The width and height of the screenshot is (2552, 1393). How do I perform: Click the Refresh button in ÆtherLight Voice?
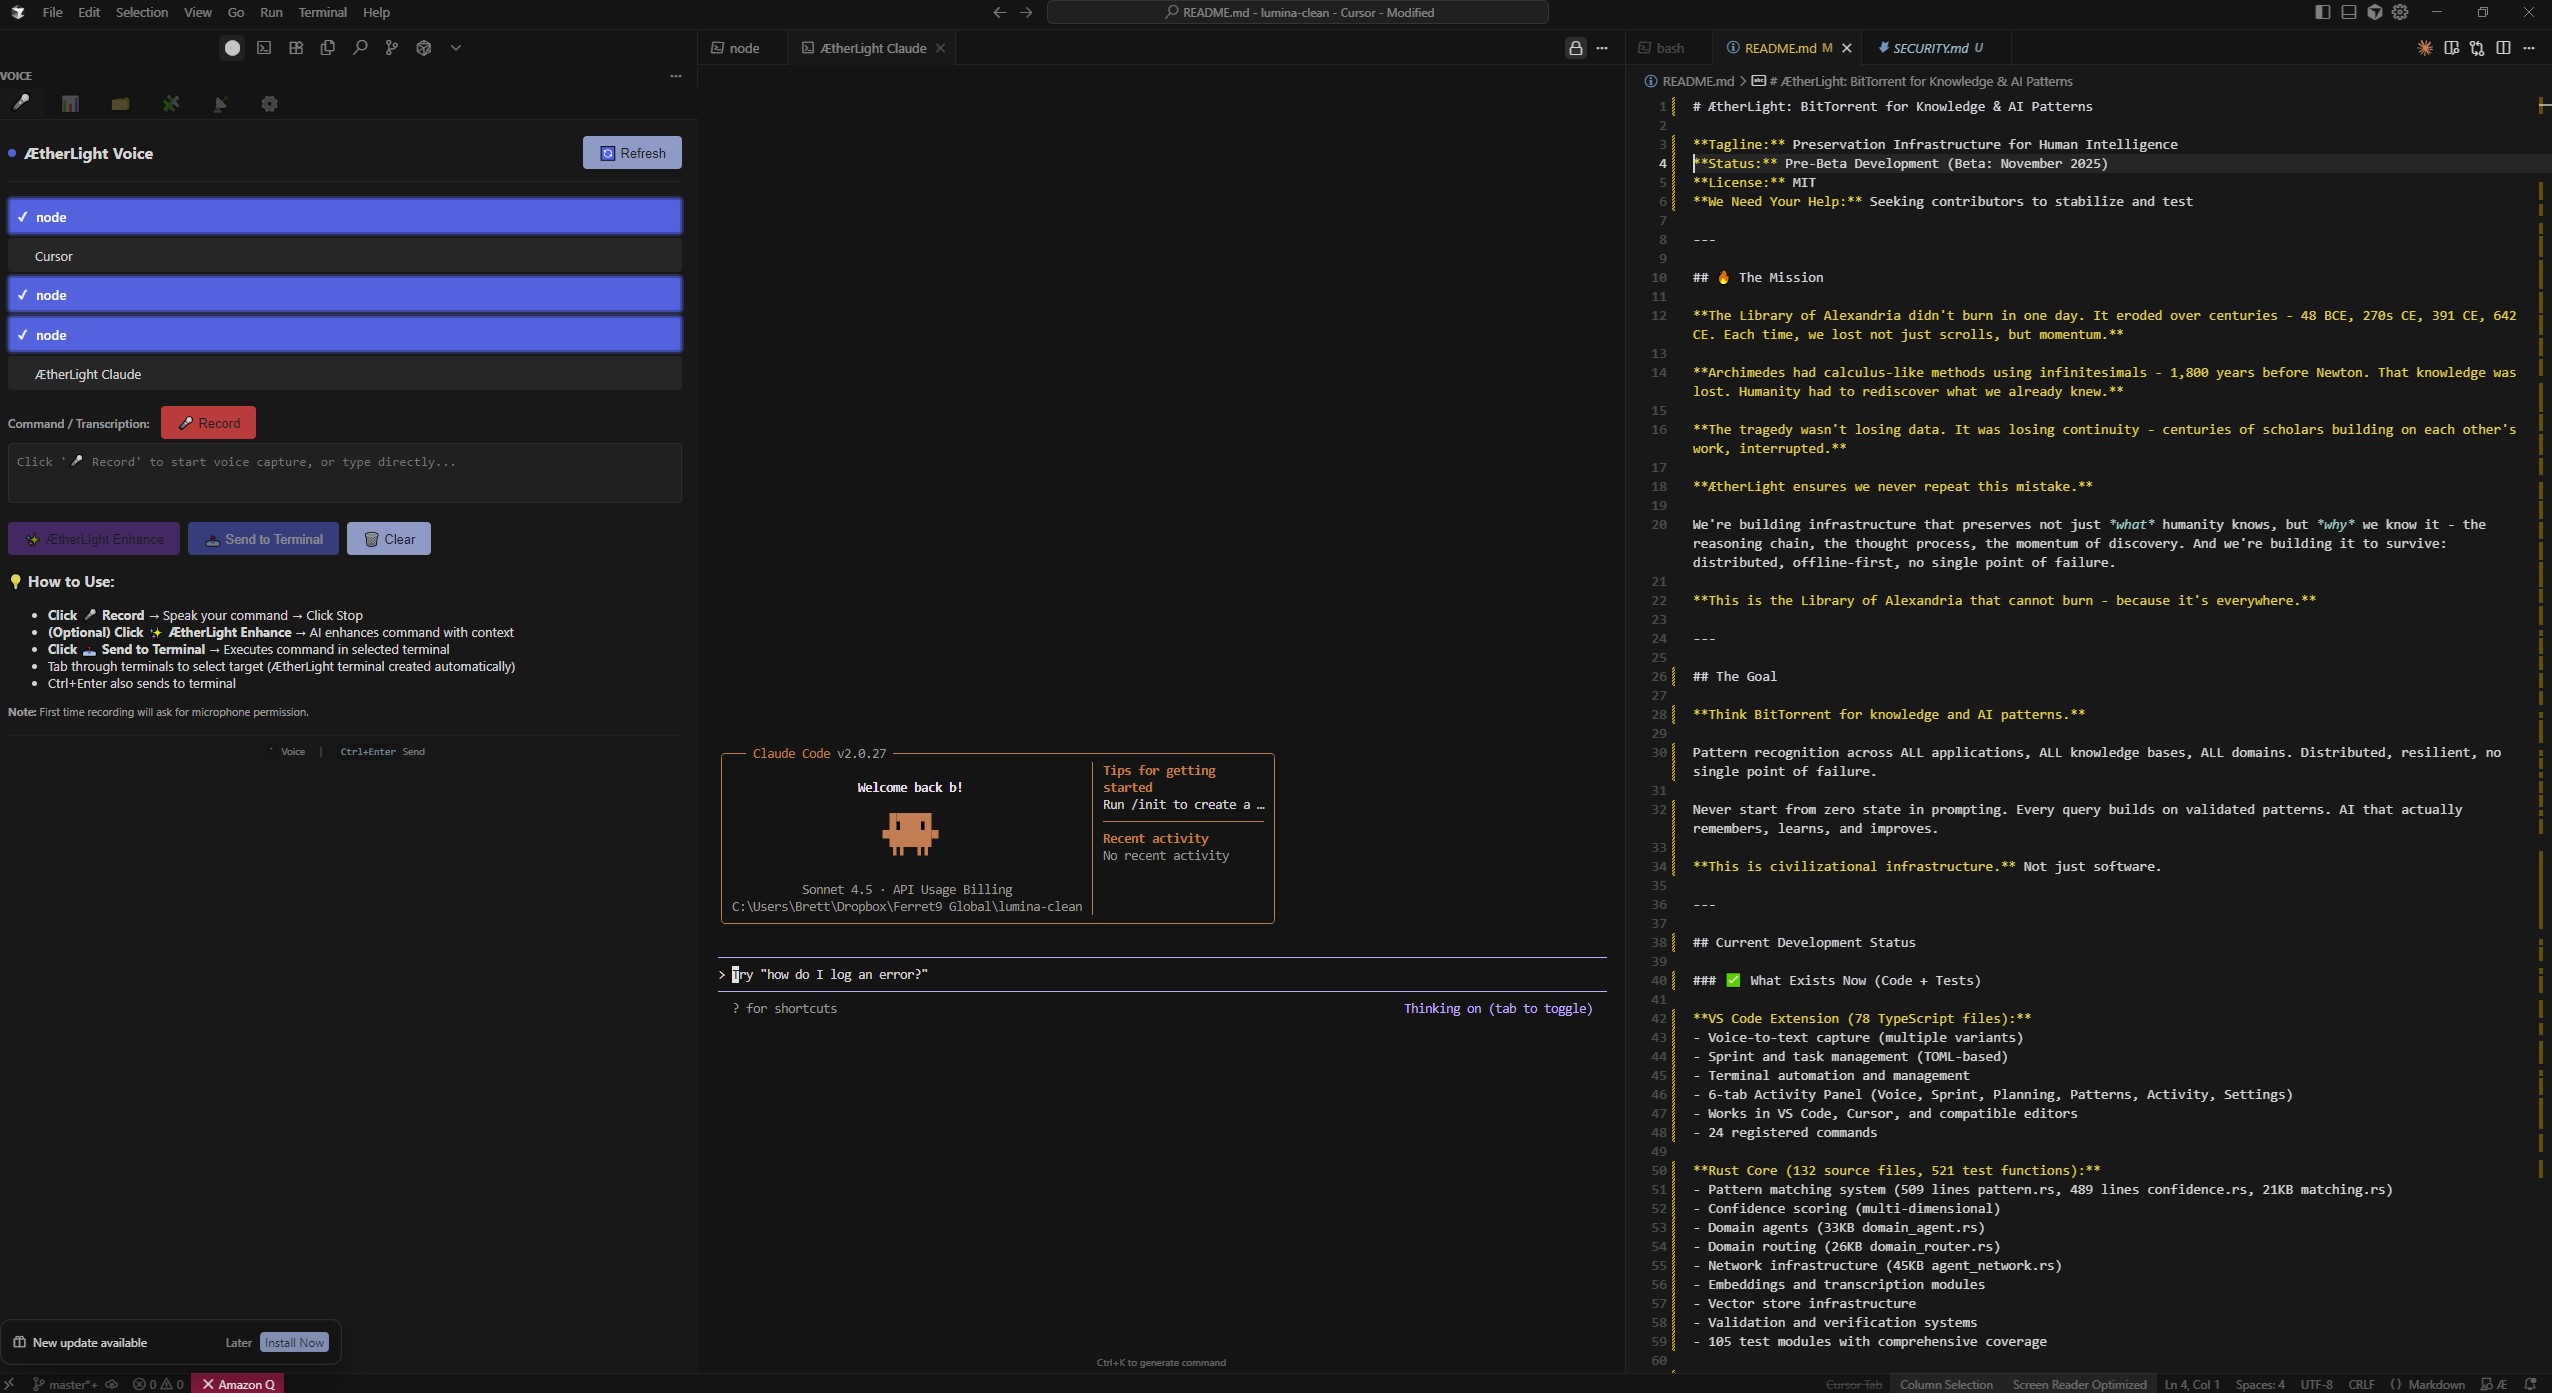[x=632, y=152]
